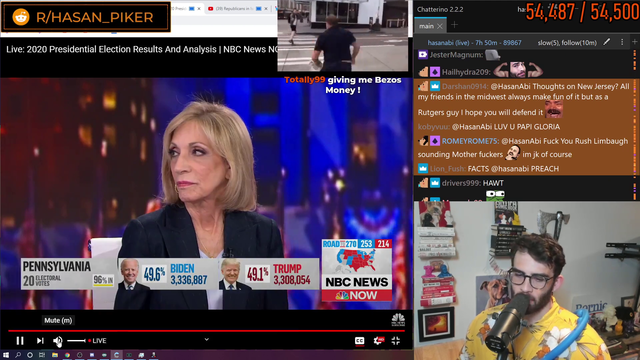Click the slow(5), follow(10m) mode label
This screenshot has height=360, width=640.
coord(567,42)
